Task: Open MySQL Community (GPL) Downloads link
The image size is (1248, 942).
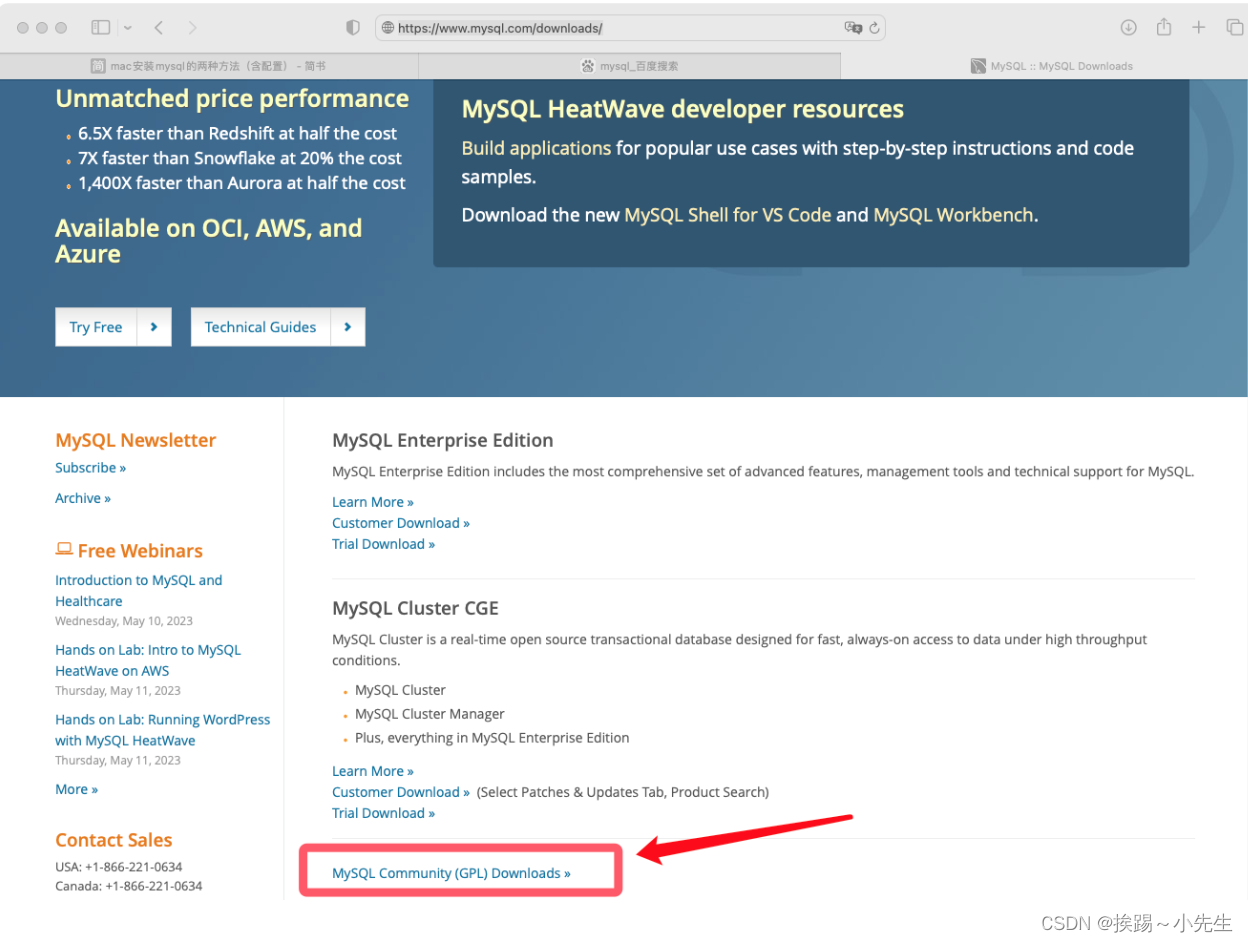Action: tap(451, 872)
